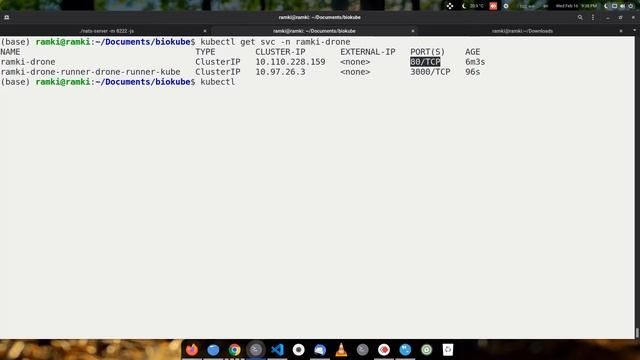Click the 3000/TCP port value
Screen dimensions: 640x360
pos(430,72)
